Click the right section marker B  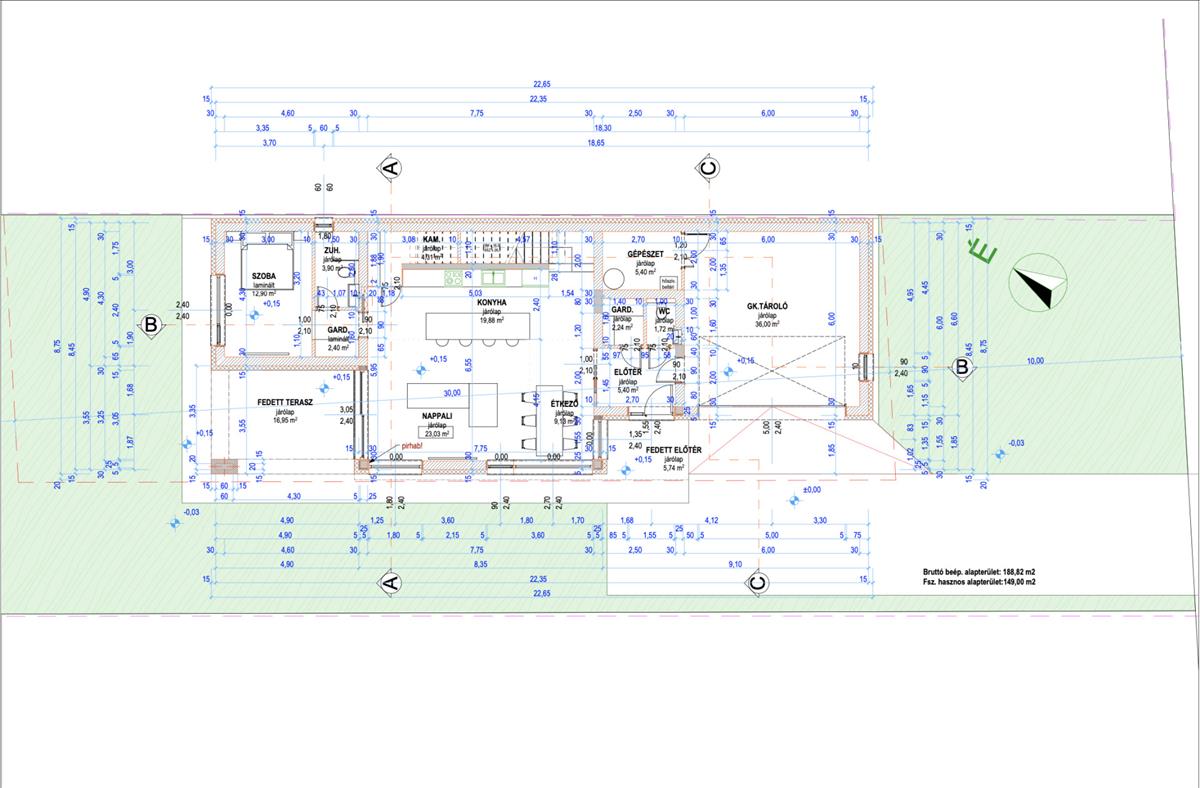[x=961, y=367]
